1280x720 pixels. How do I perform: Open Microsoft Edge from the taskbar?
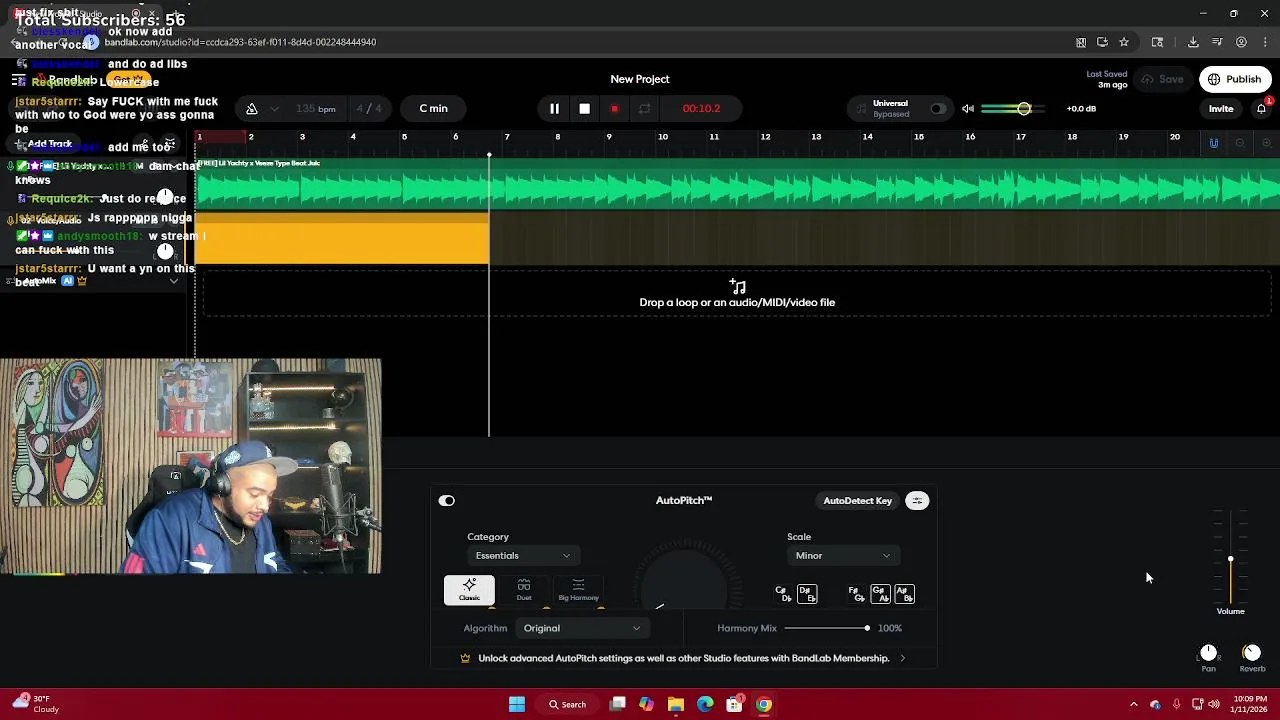(705, 704)
